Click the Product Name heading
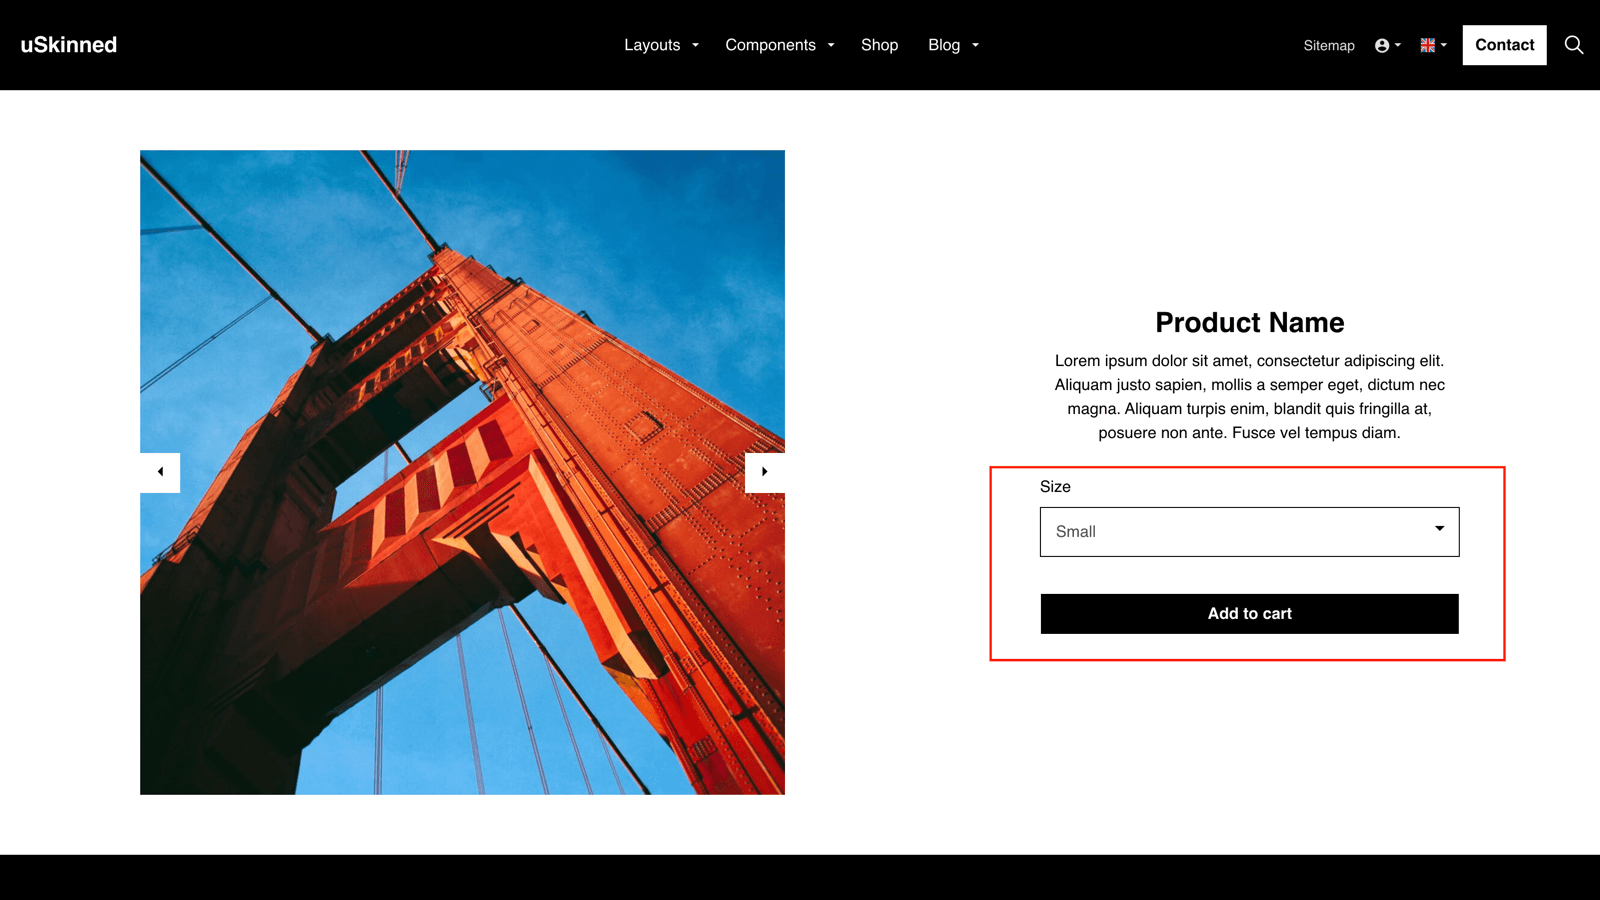This screenshot has width=1600, height=900. (1249, 322)
